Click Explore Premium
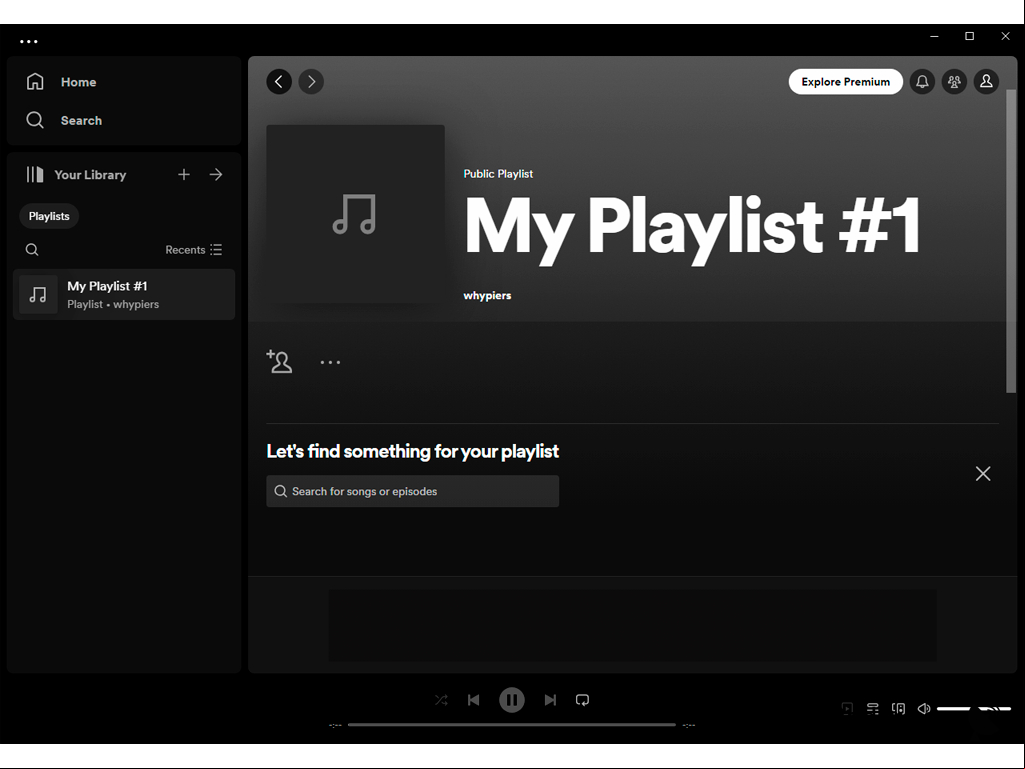 pos(845,82)
